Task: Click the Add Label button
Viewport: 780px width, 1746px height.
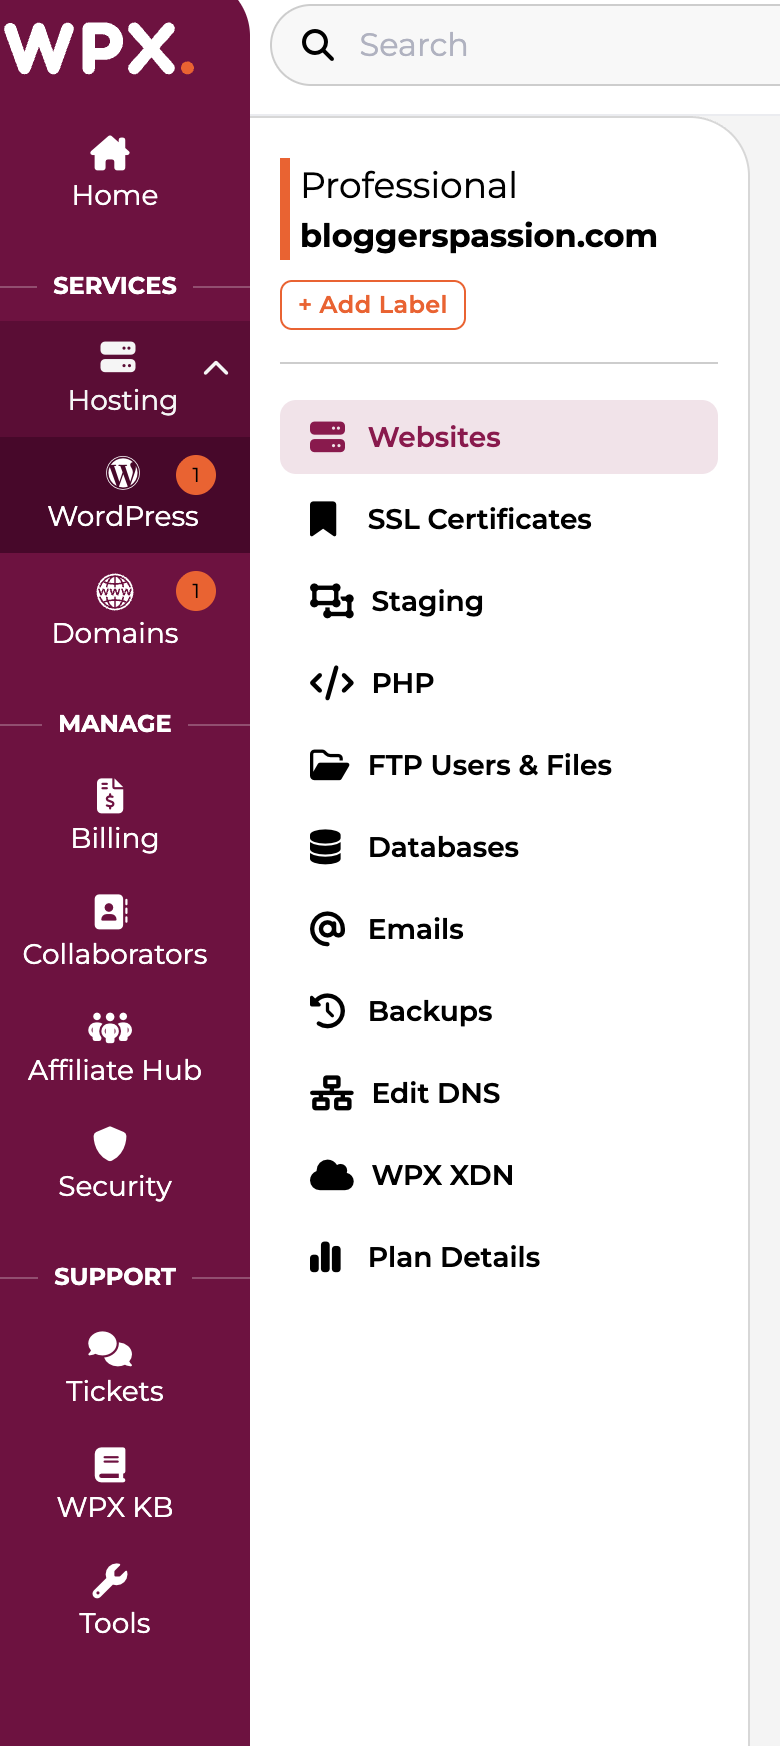Action: [372, 305]
